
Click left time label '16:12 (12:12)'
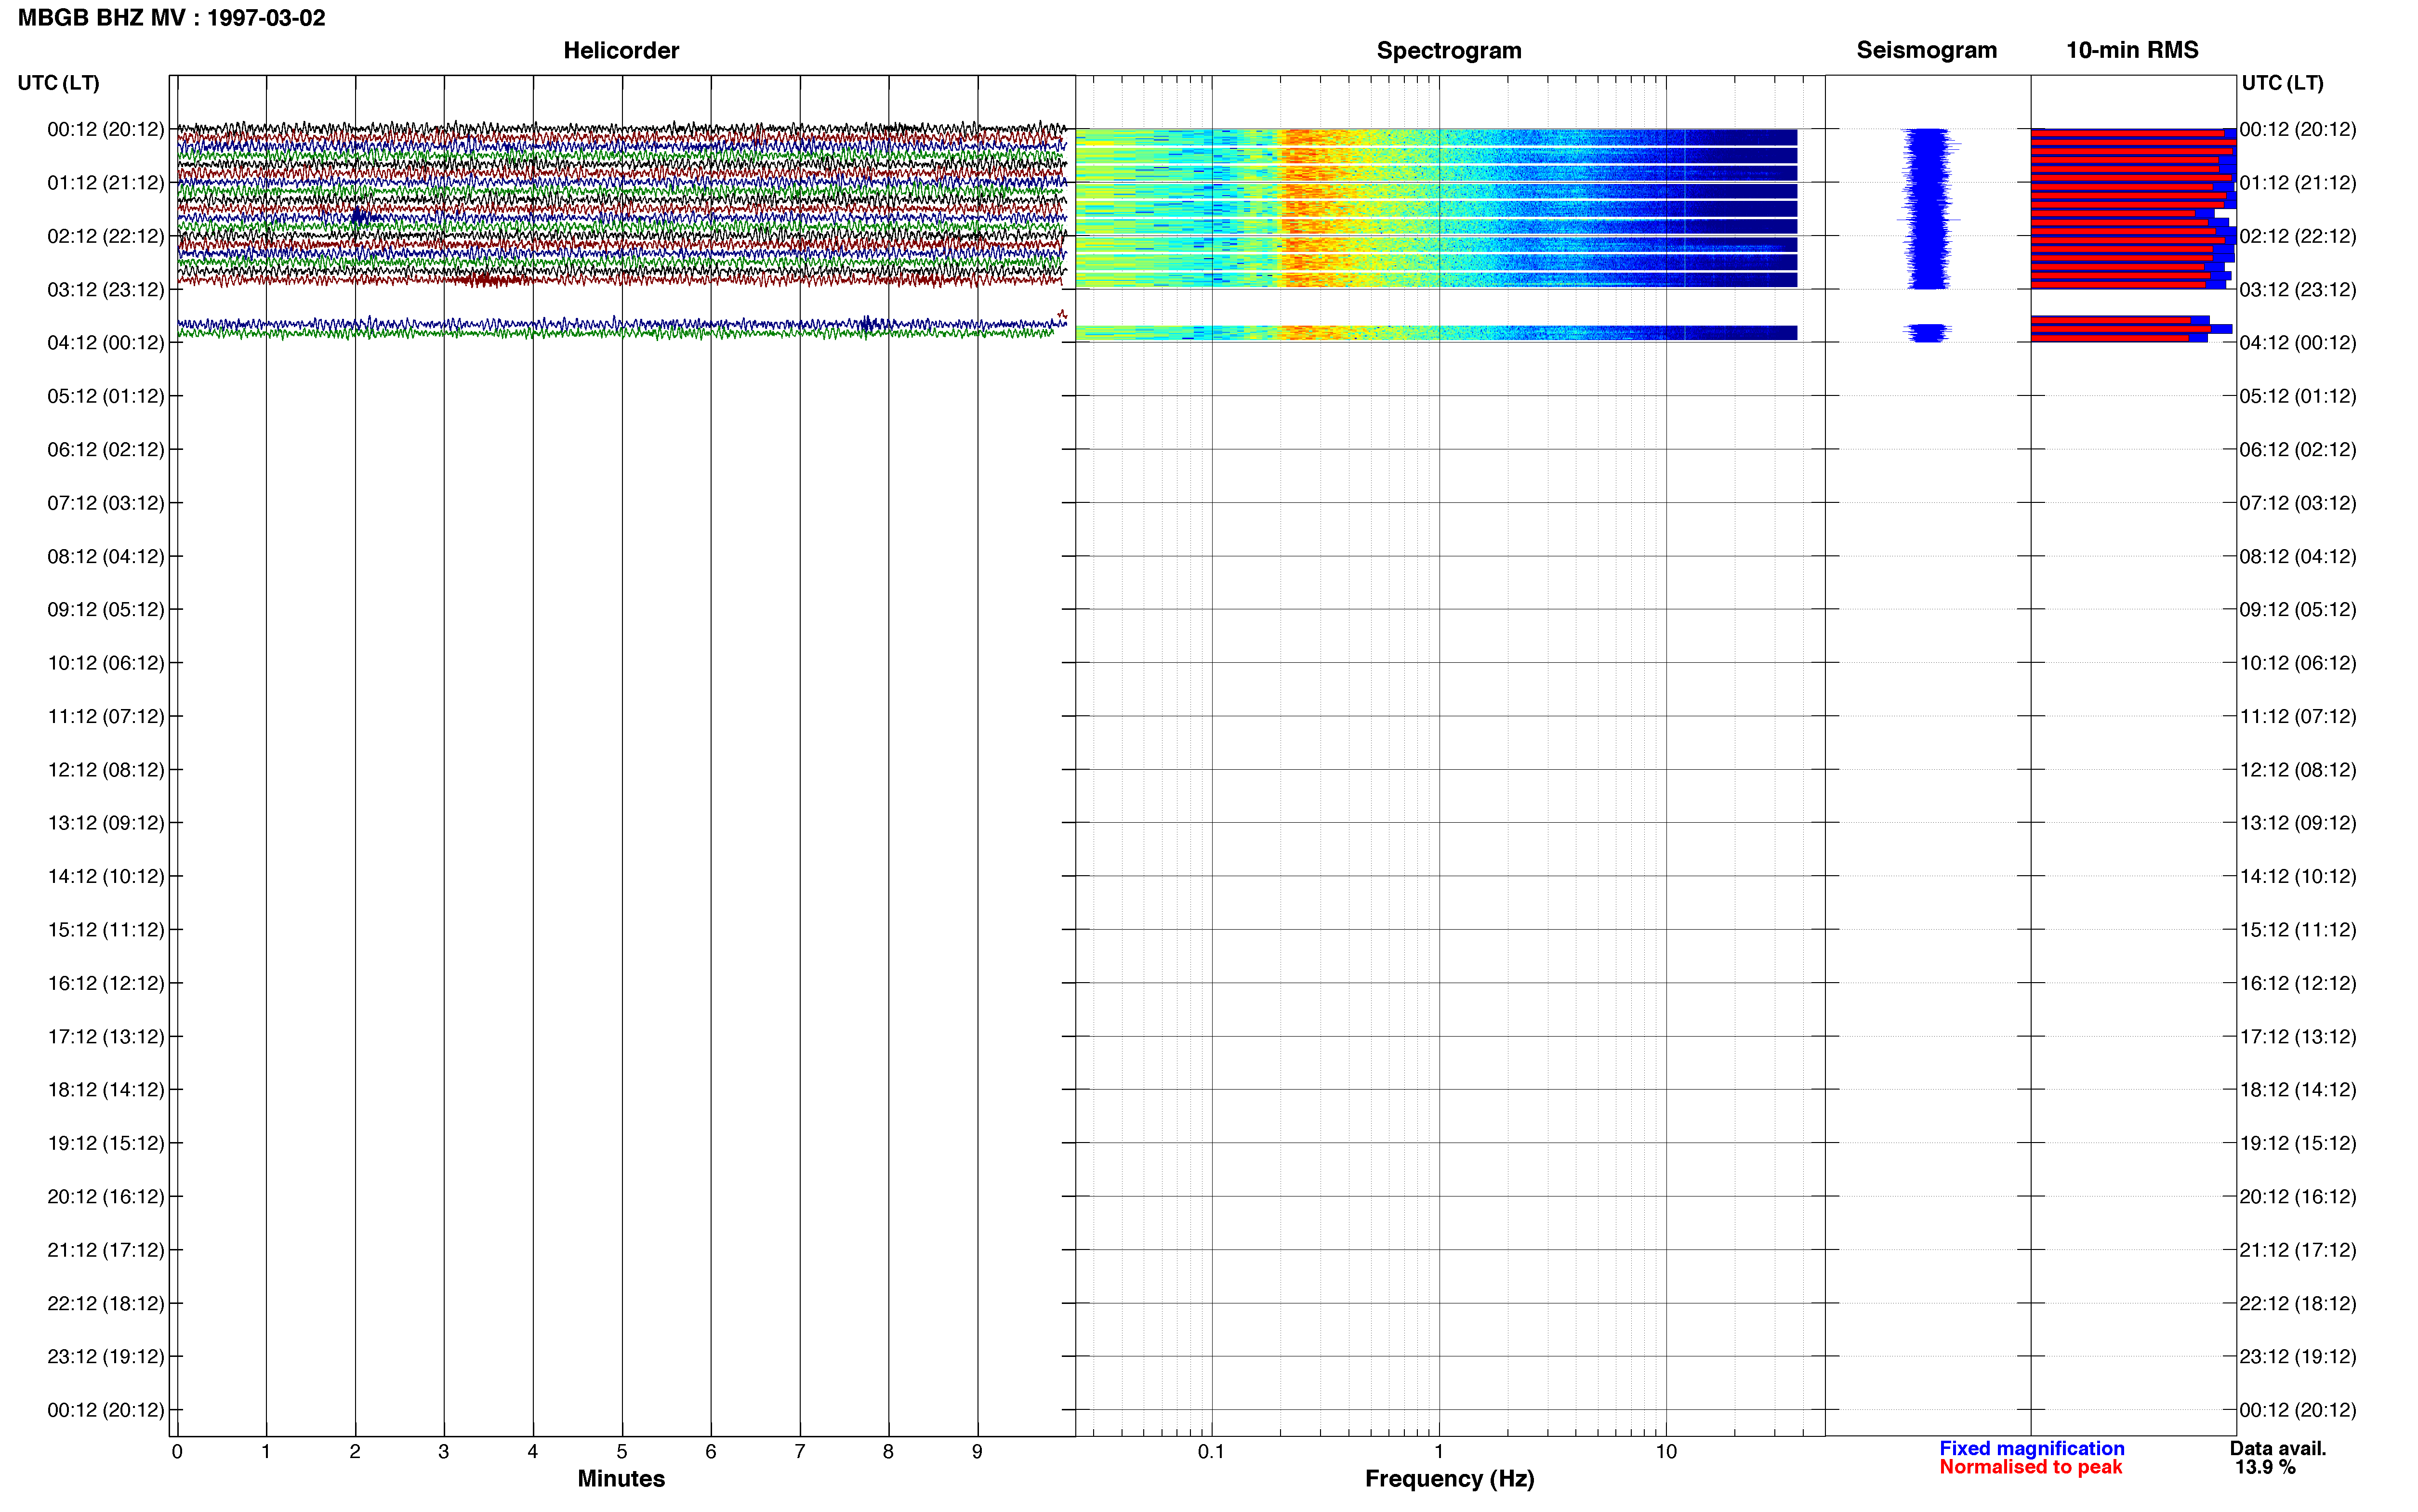[106, 983]
